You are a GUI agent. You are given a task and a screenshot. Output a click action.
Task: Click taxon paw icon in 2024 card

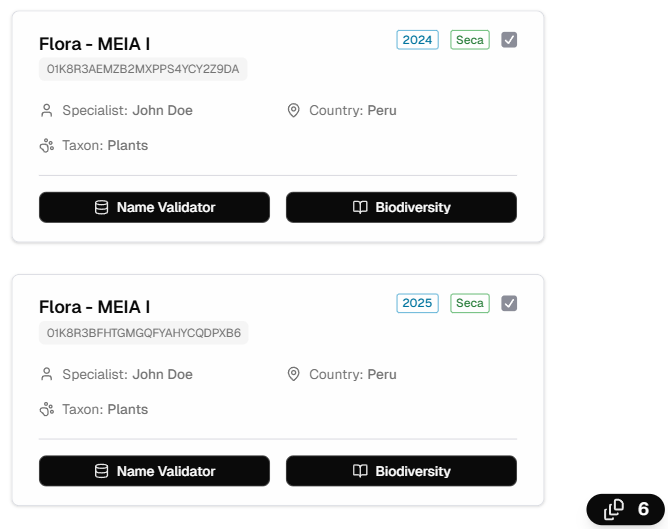[46, 146]
